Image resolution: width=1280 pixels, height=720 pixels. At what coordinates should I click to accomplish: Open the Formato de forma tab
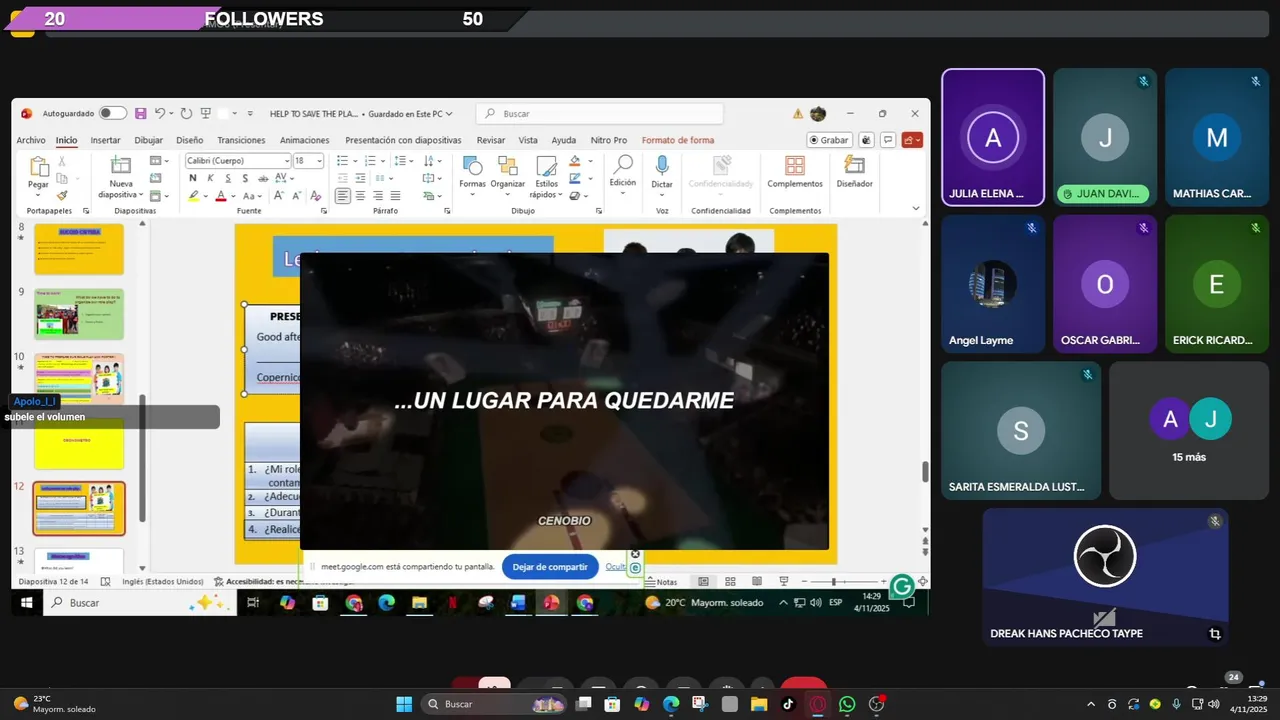(x=678, y=140)
